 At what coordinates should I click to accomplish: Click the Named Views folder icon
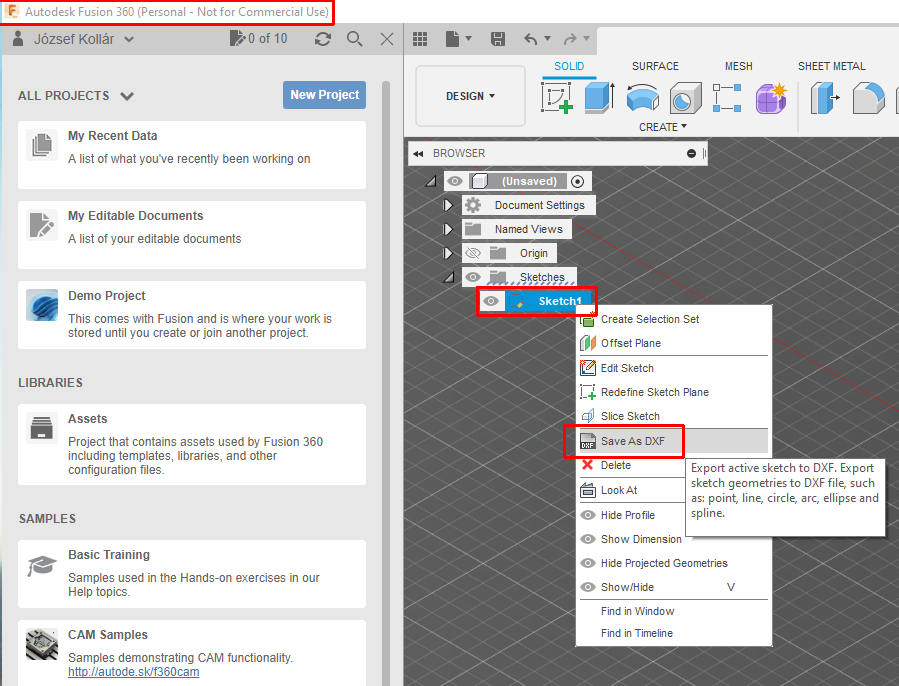[x=473, y=229]
